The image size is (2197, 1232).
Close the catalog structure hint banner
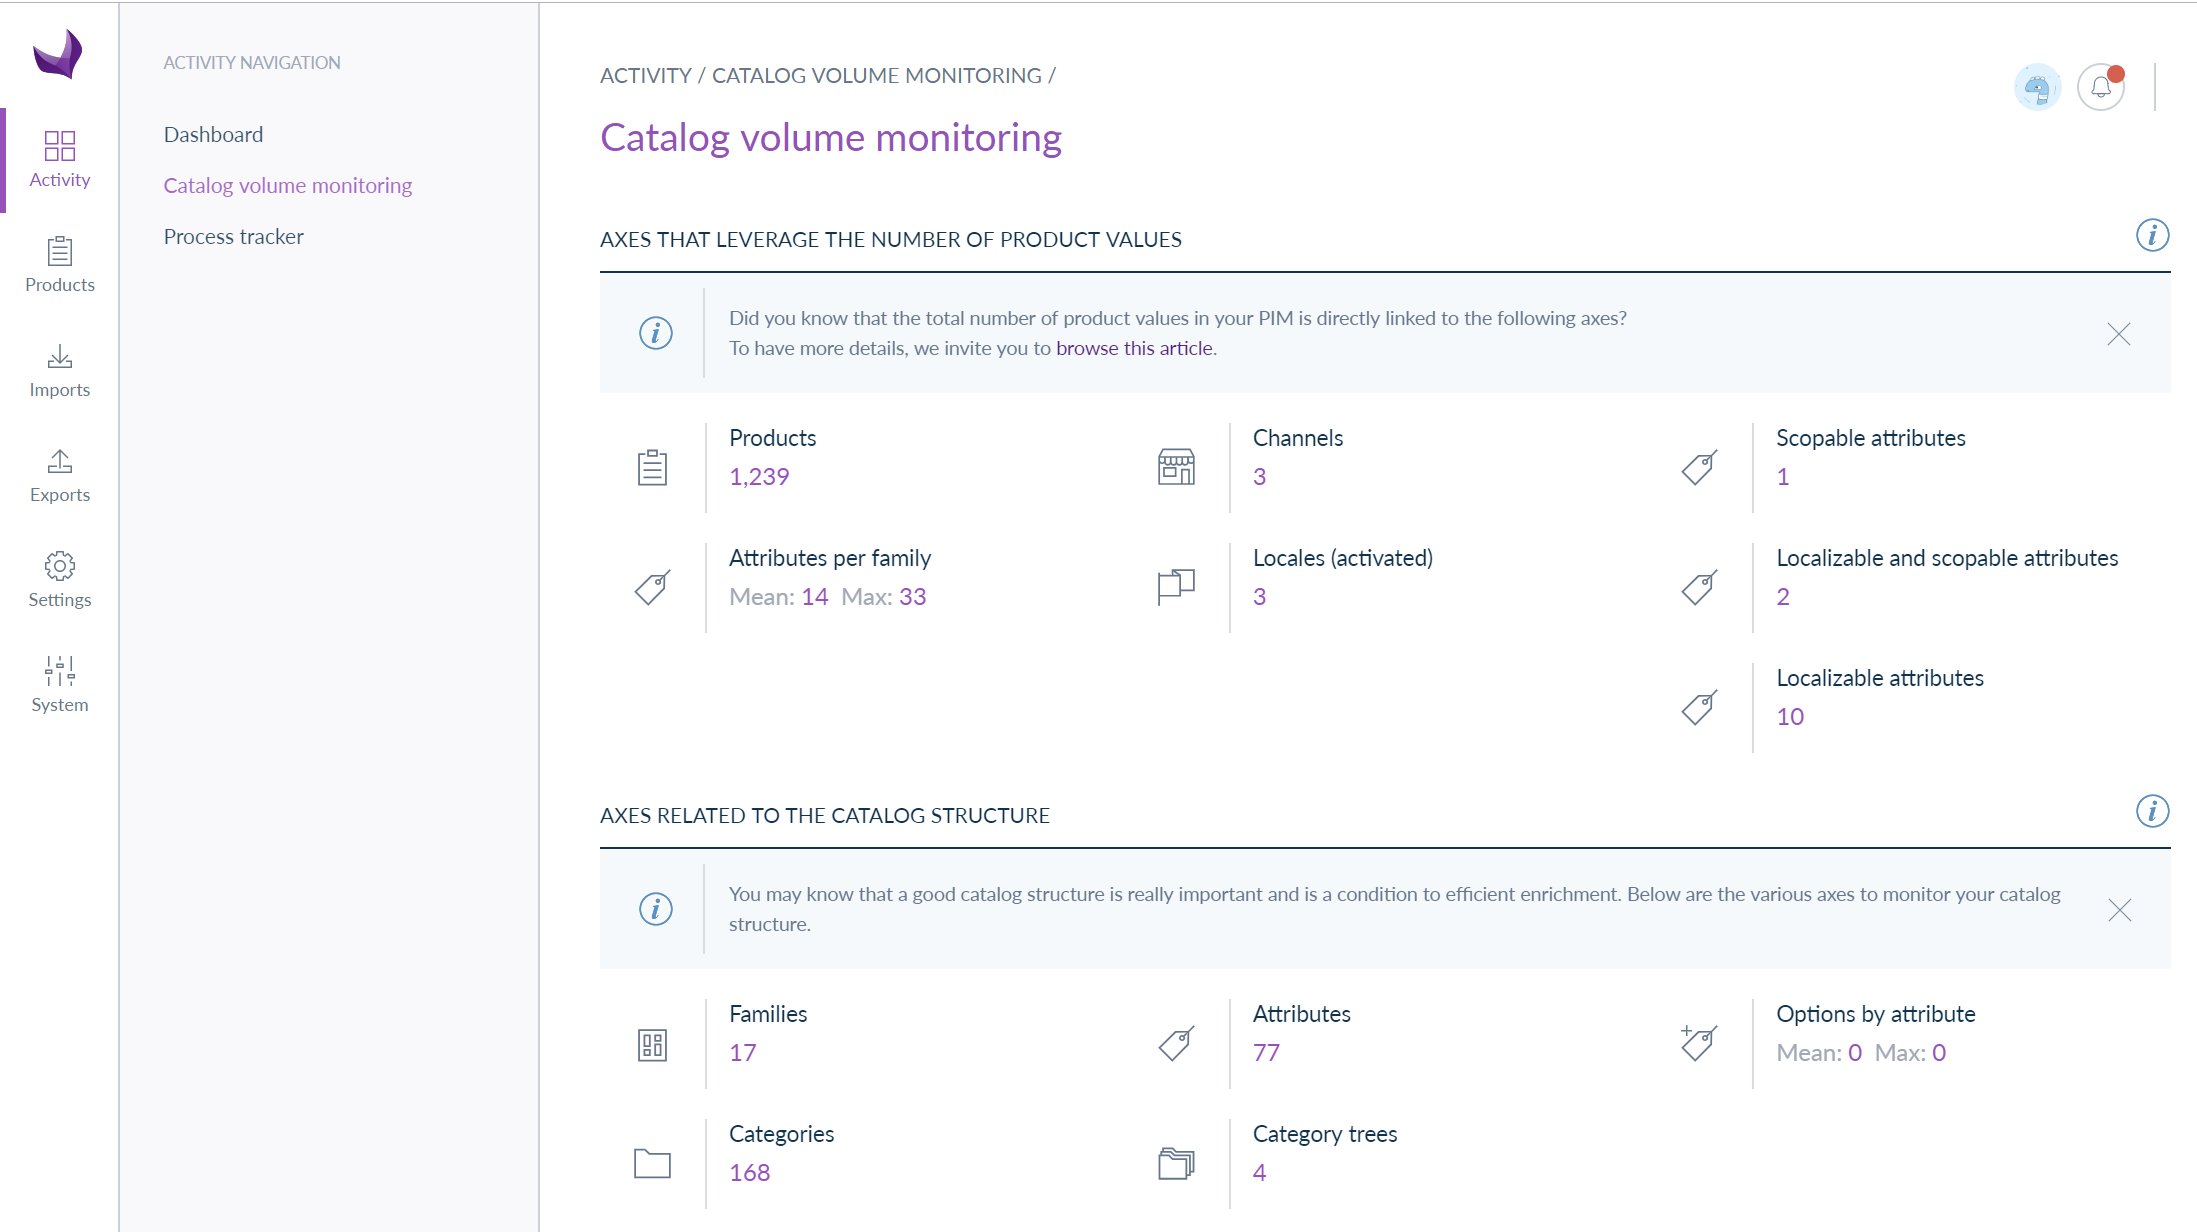click(x=2119, y=910)
